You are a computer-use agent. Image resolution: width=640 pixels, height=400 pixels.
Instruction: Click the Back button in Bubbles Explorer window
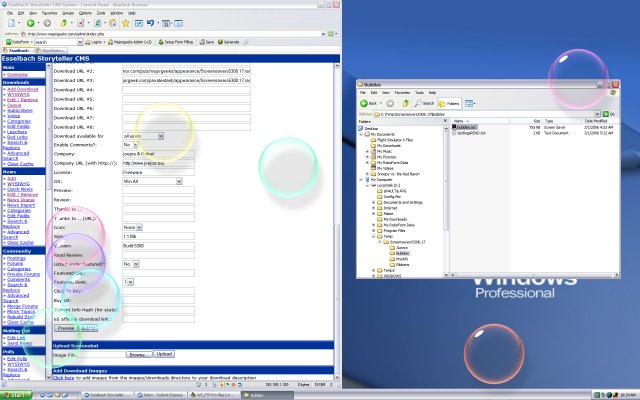(x=369, y=104)
